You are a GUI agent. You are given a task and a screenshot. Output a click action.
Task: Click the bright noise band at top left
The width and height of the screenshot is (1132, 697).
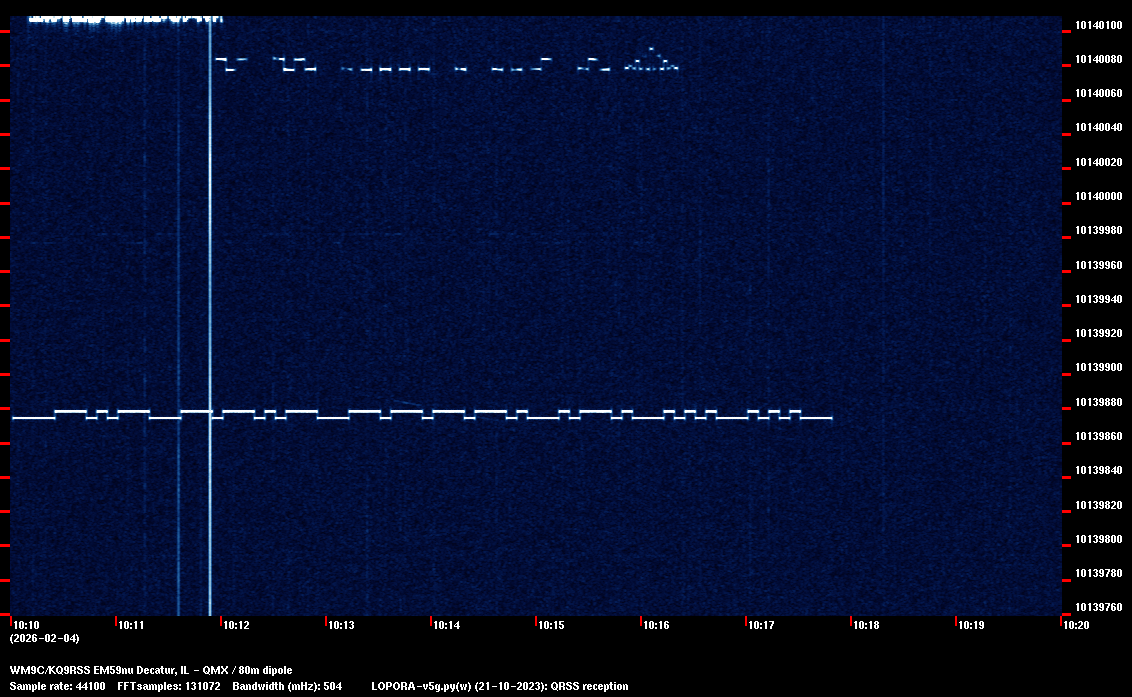click(x=120, y=18)
